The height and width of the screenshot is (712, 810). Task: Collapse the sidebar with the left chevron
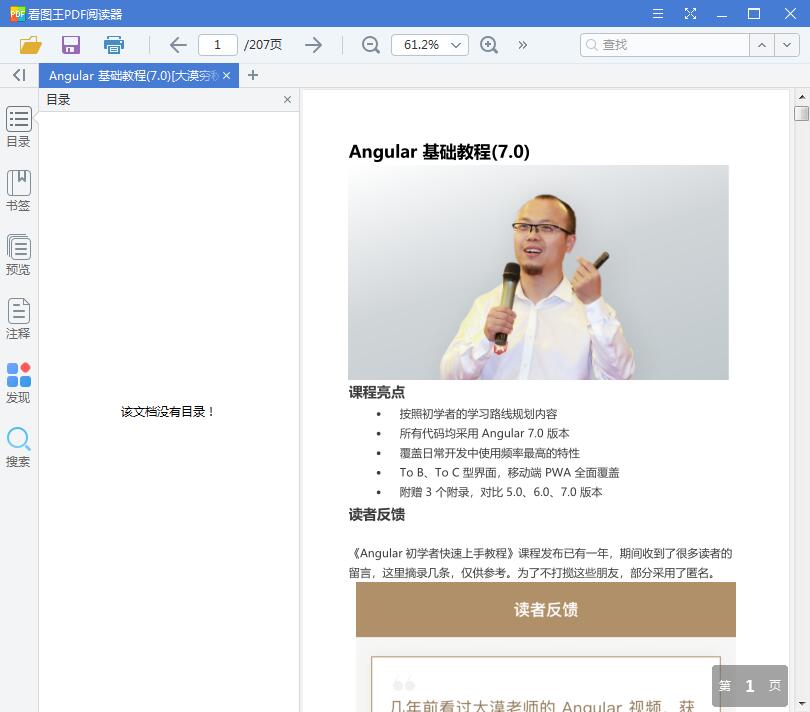17,75
